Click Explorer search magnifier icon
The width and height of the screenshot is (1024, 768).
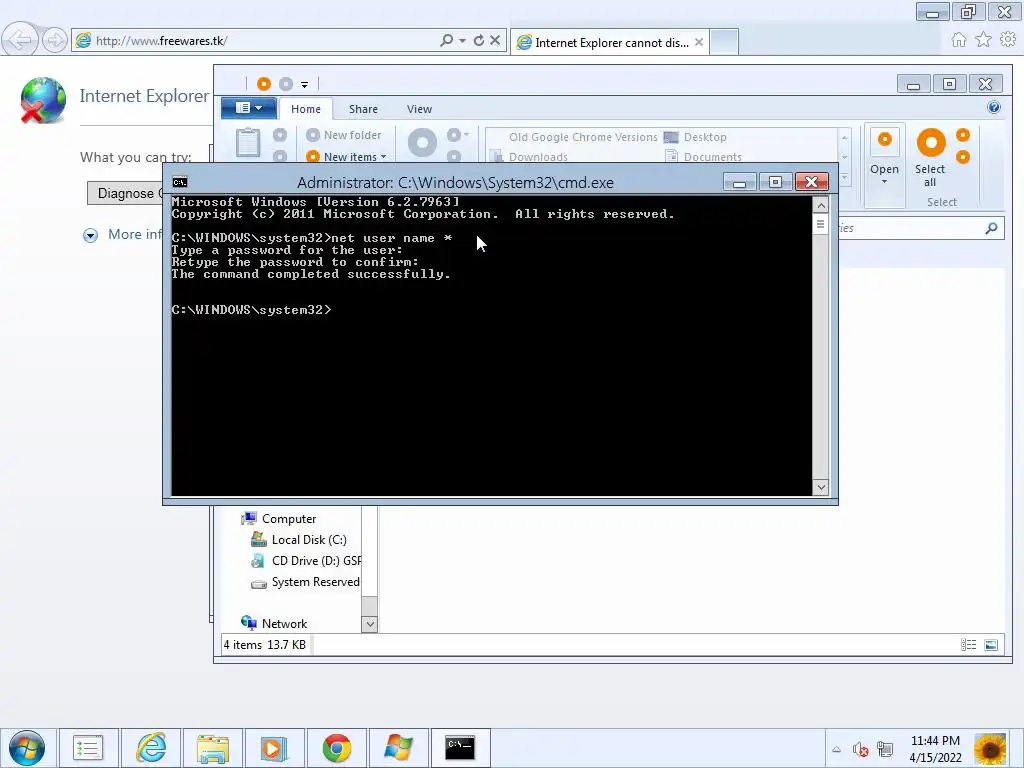[991, 228]
